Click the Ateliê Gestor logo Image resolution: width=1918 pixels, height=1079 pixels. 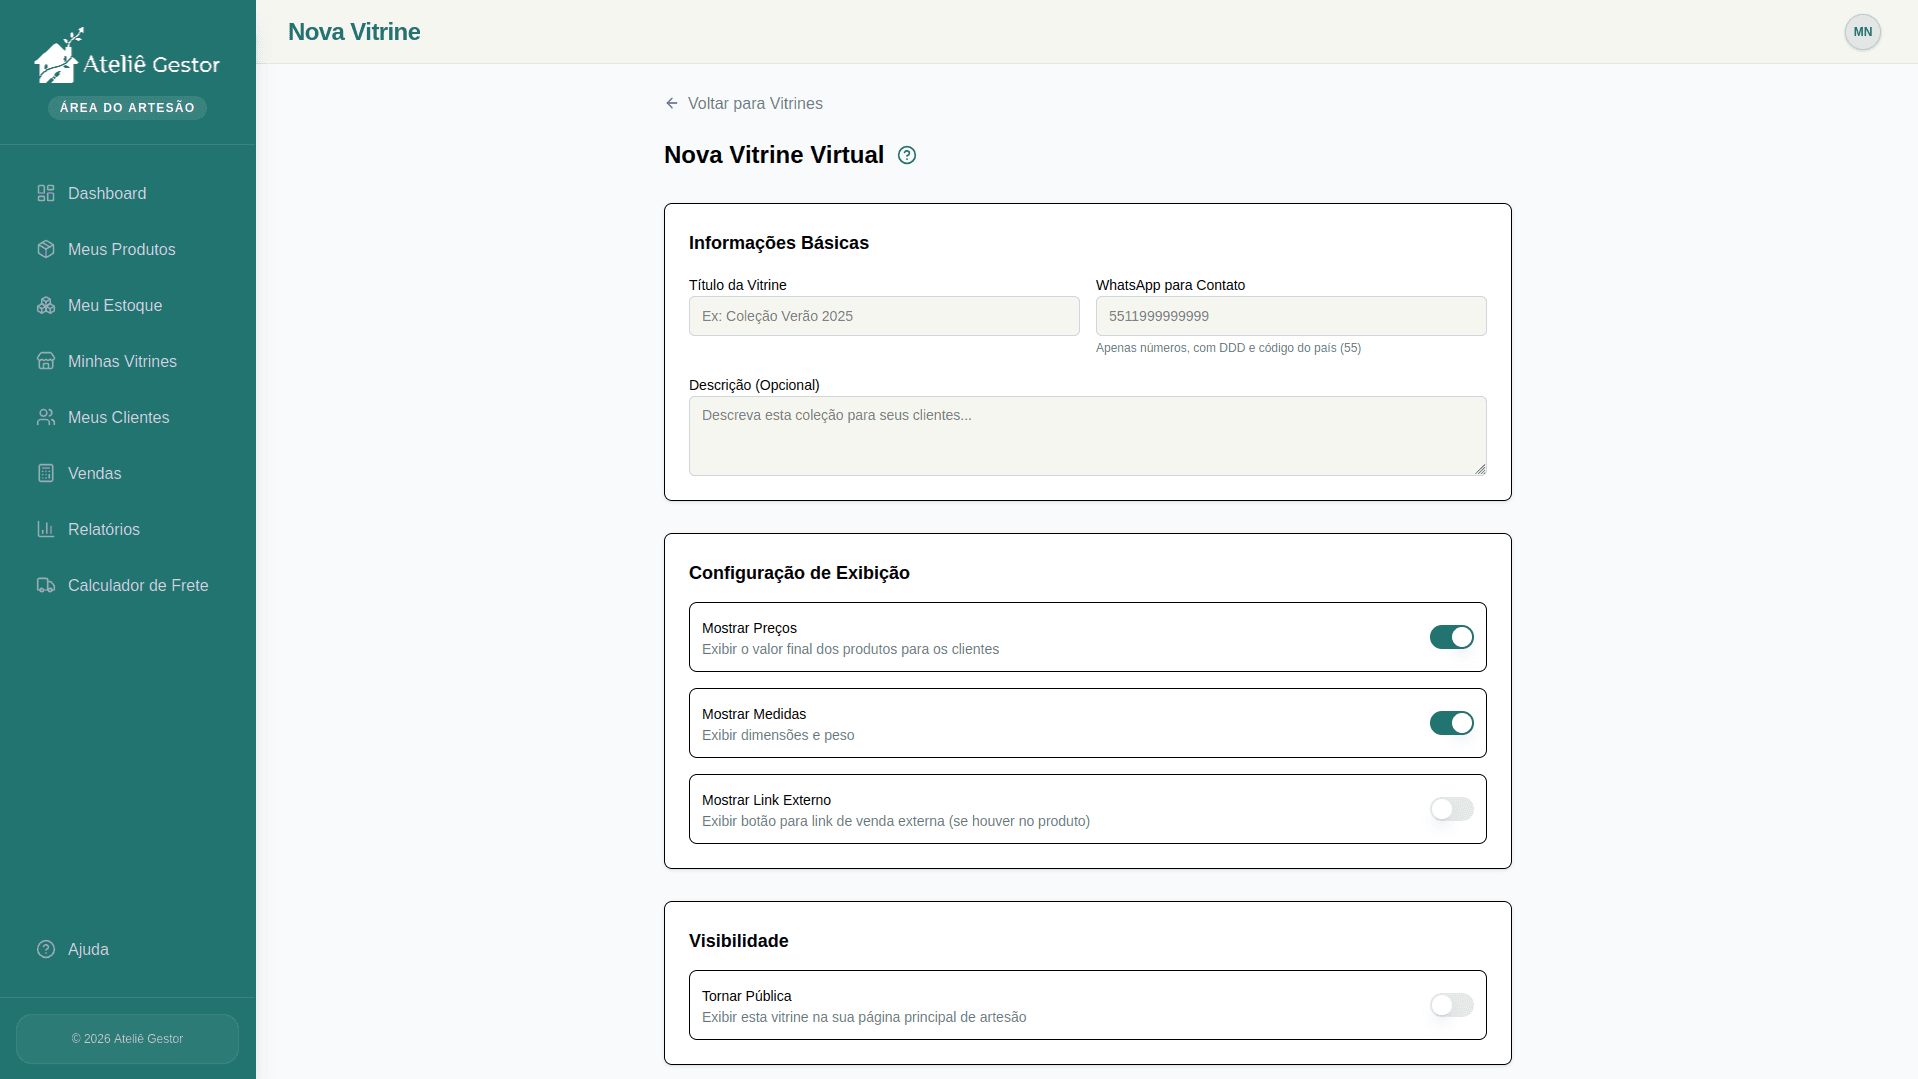pos(127,60)
